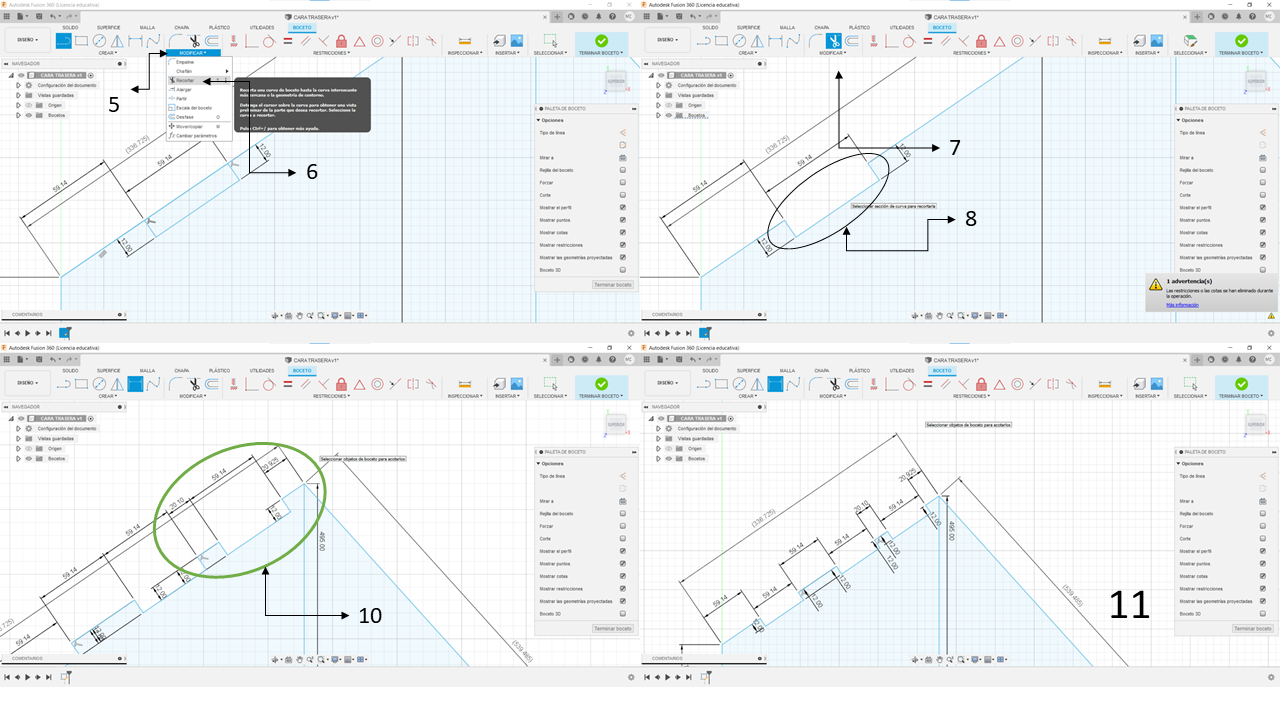Collapse Opciones section in top-right sketch palette
The width and height of the screenshot is (1280, 720).
coord(1177,120)
